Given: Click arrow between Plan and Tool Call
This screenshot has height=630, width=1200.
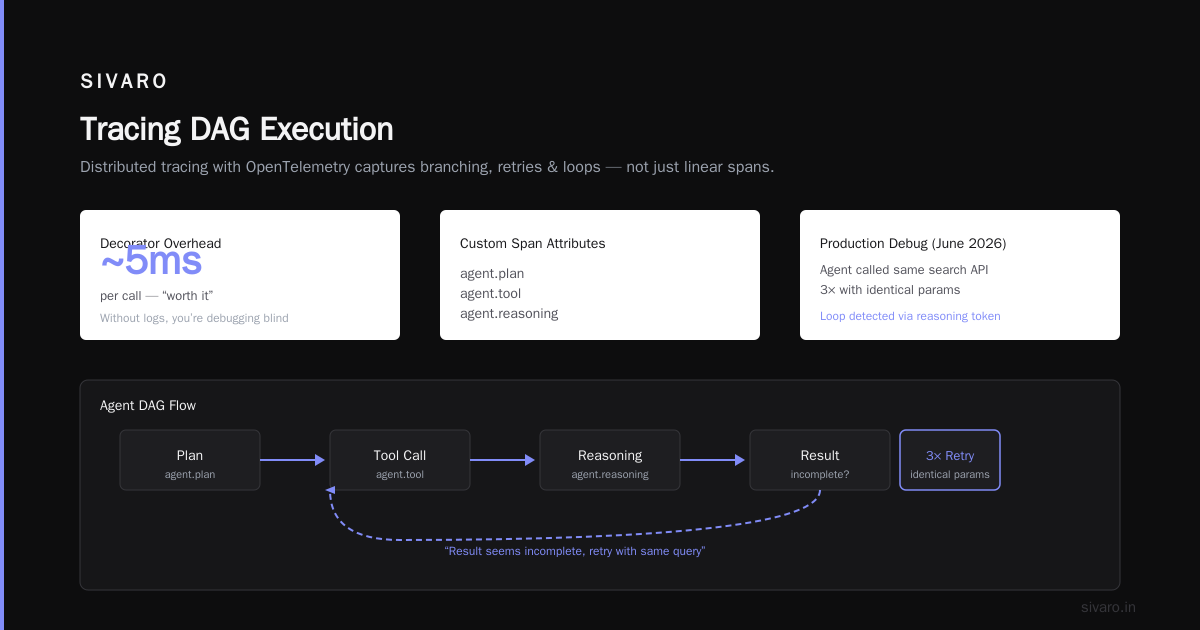Looking at the screenshot, I should [293, 460].
